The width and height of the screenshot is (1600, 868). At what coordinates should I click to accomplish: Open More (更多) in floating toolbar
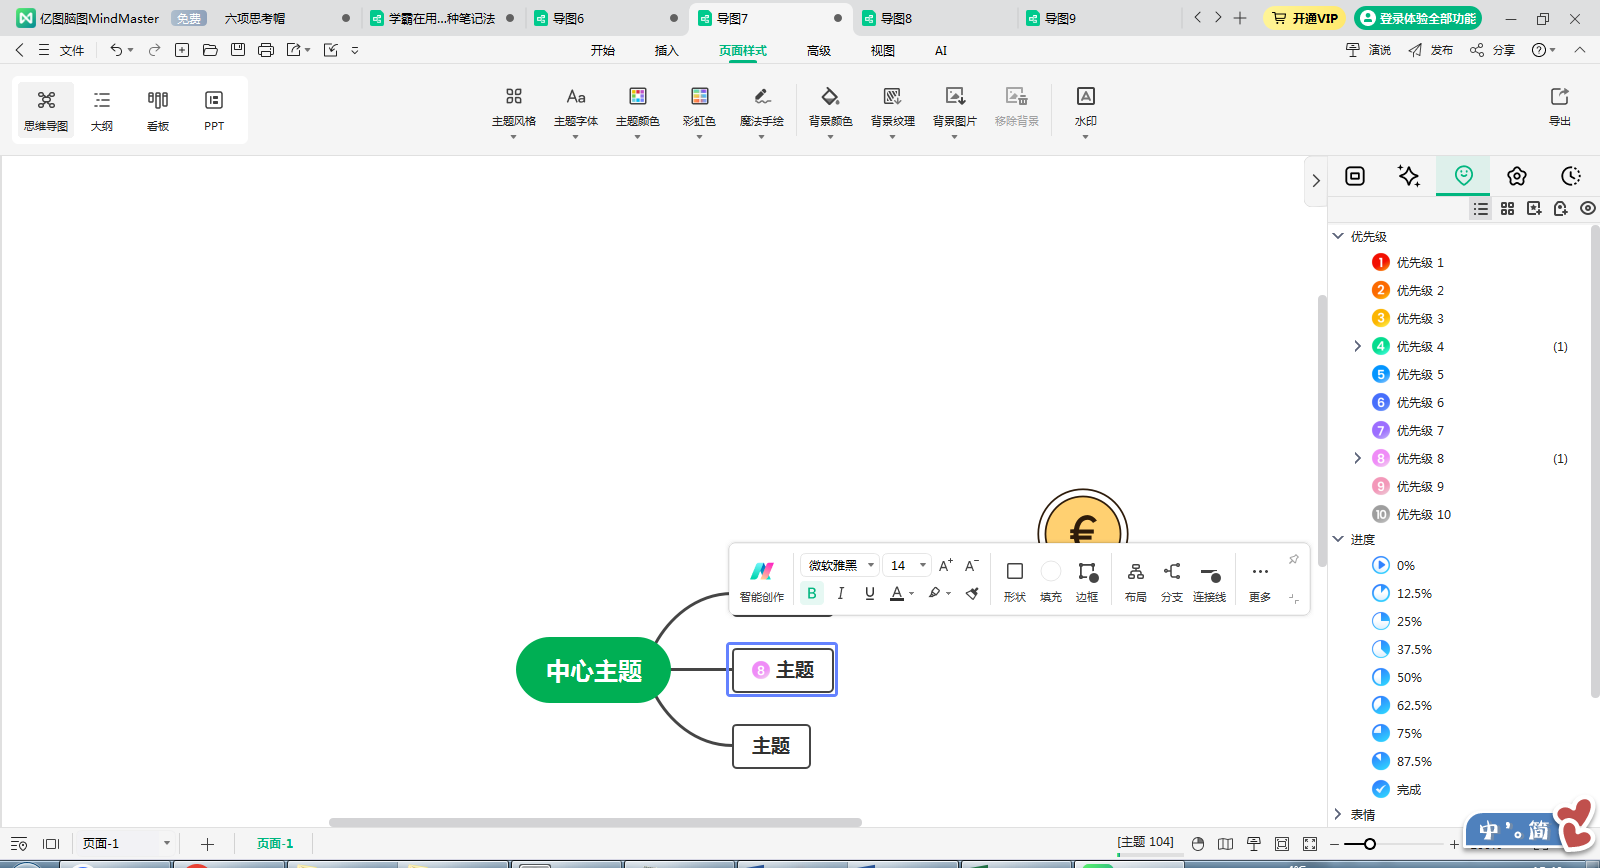tap(1260, 580)
